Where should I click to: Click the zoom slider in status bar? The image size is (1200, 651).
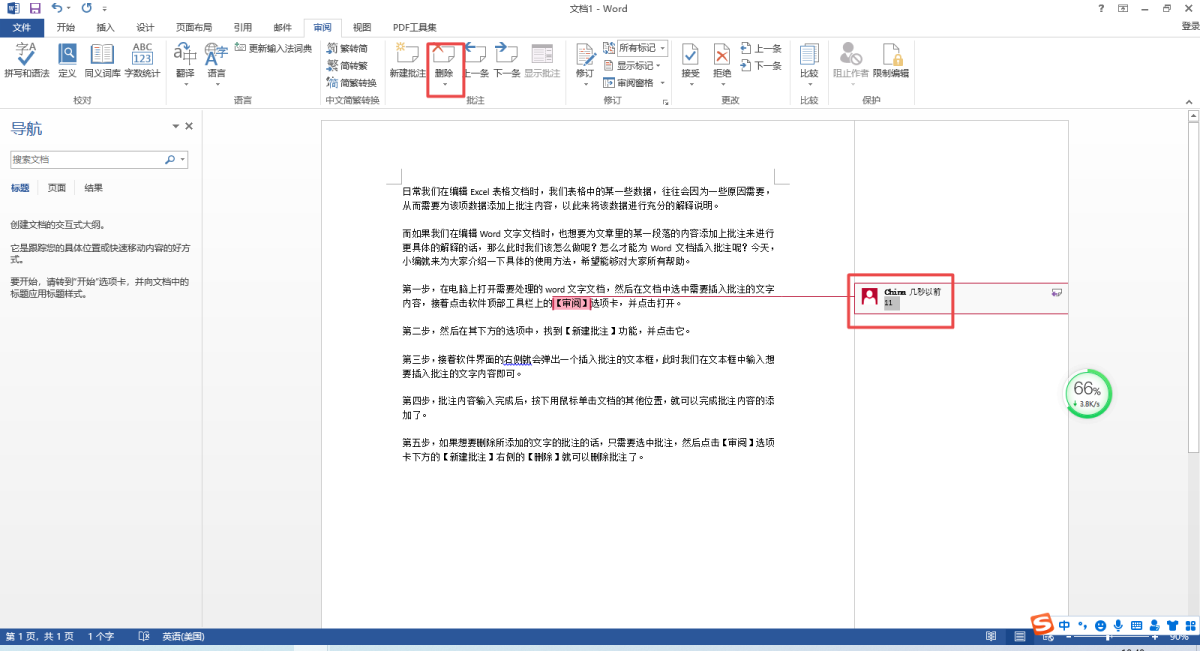pos(1106,637)
